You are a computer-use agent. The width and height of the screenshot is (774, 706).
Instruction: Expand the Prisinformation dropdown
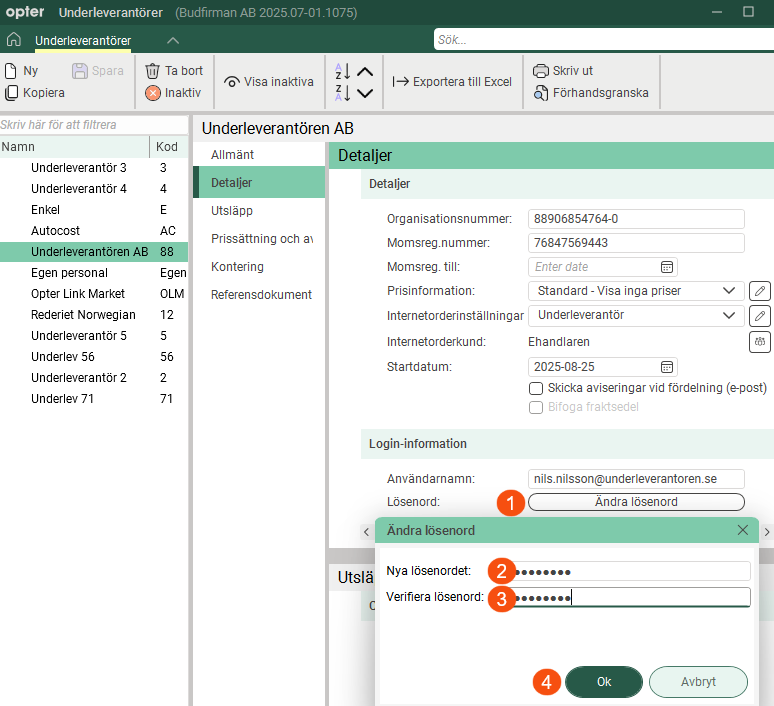click(727, 291)
